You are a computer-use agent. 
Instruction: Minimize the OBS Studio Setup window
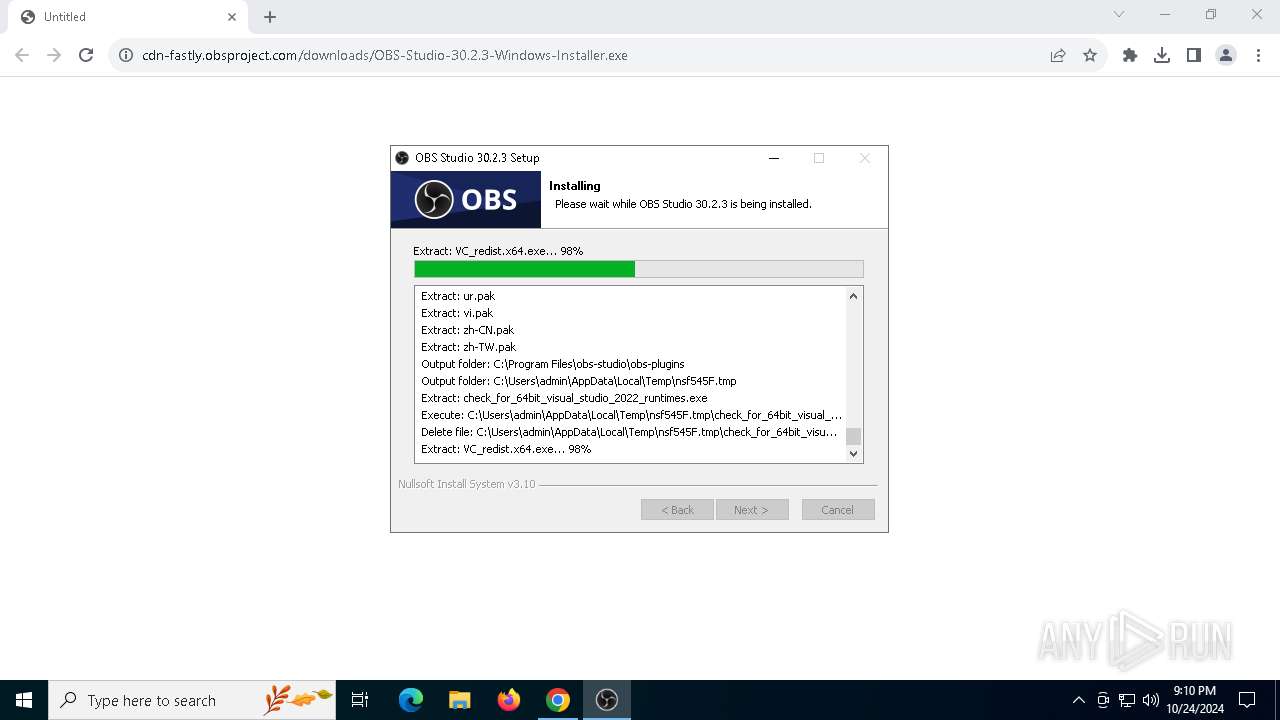point(774,158)
